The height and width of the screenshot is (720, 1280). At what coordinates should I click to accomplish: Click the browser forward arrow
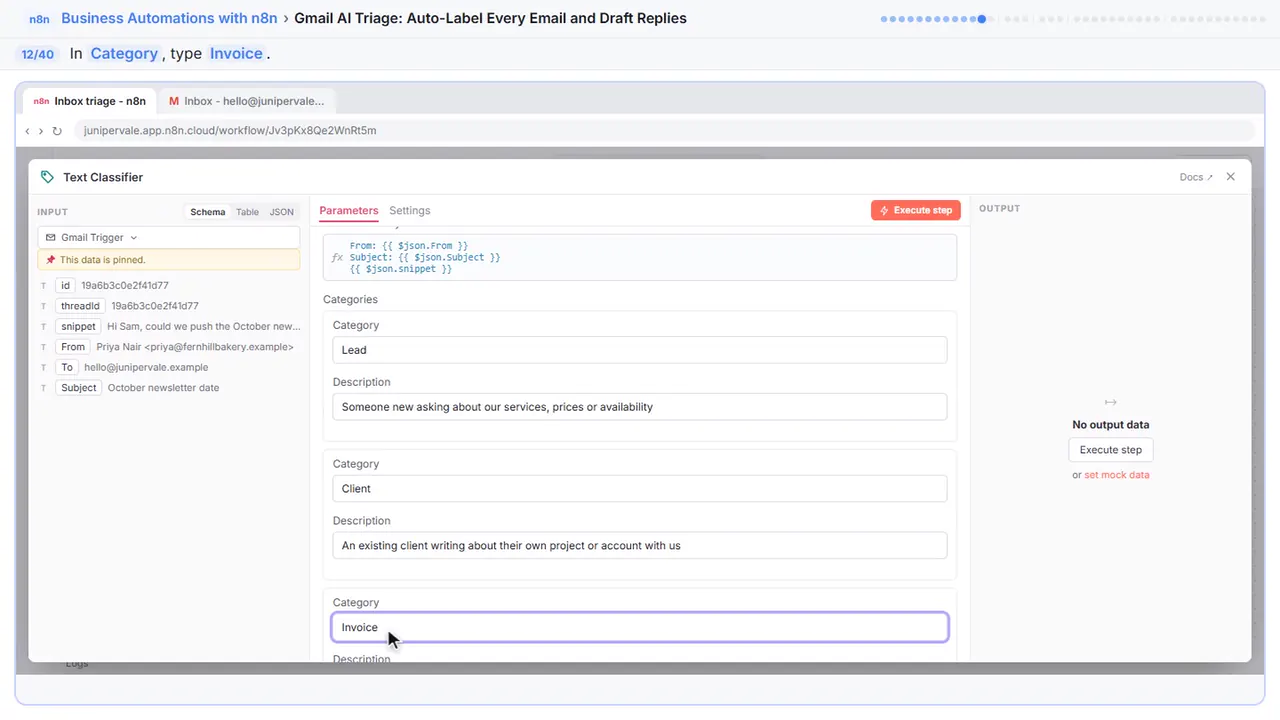(41, 131)
